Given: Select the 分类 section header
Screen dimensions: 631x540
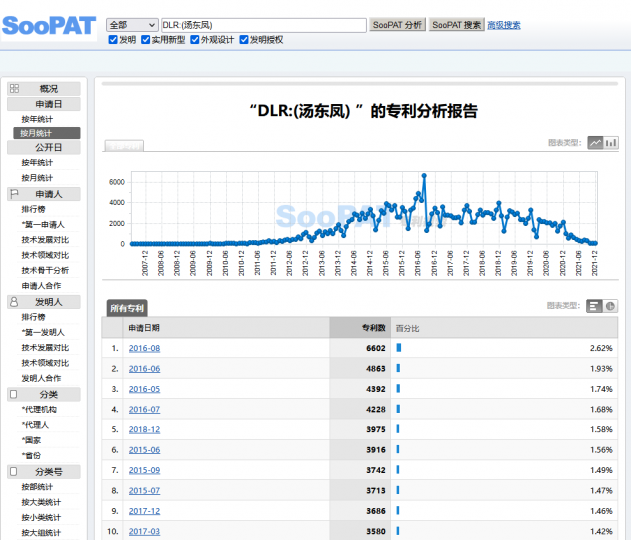Looking at the screenshot, I should 44,394.
